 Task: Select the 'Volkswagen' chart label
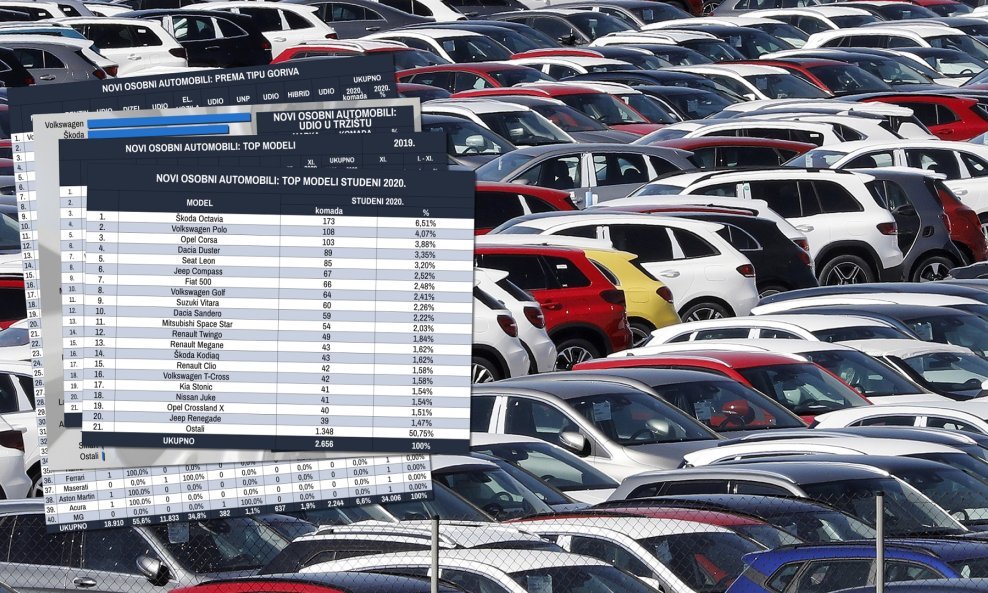[x=64, y=125]
